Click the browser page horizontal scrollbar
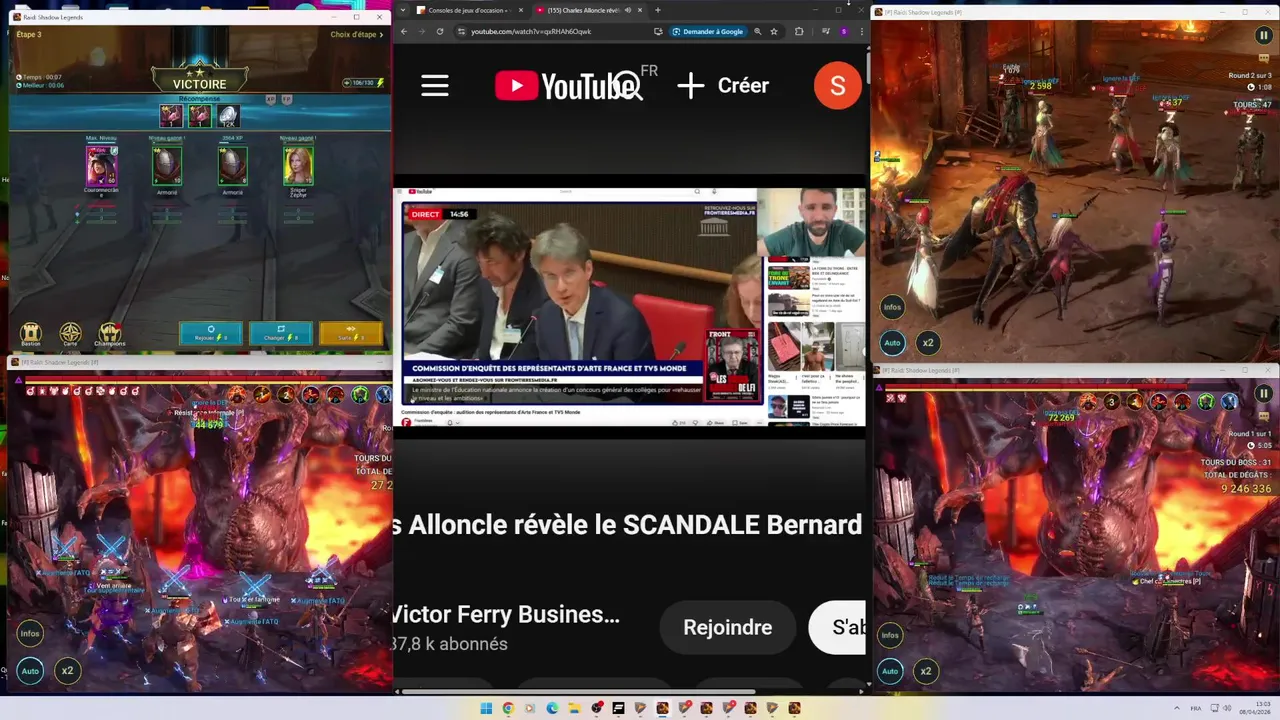Viewport: 1280px width, 720px height. 577,691
